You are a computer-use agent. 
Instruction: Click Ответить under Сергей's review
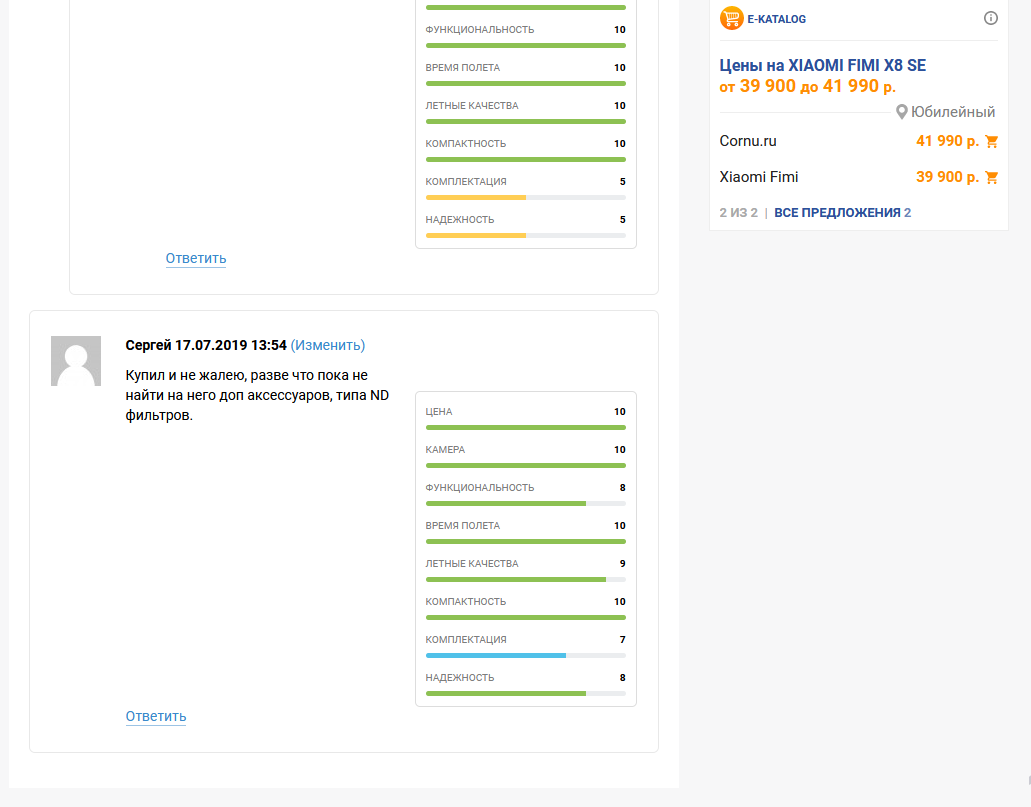(156, 716)
